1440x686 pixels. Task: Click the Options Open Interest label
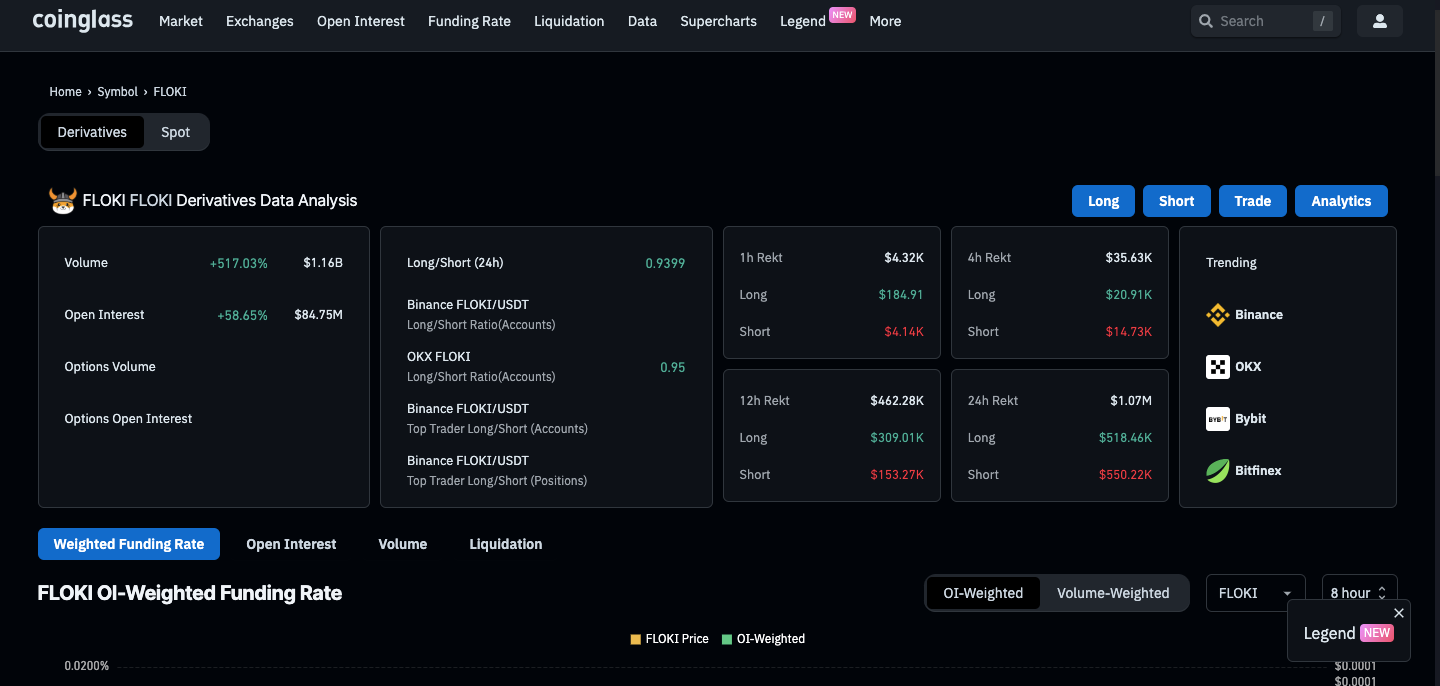point(128,419)
